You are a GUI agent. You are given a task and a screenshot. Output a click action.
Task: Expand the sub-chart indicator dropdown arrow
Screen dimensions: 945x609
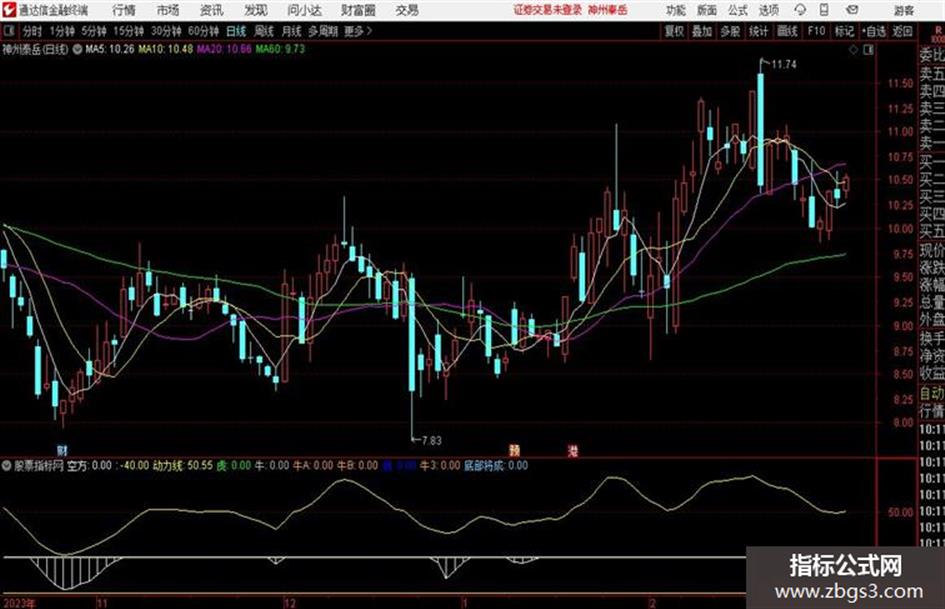click(x=7, y=465)
